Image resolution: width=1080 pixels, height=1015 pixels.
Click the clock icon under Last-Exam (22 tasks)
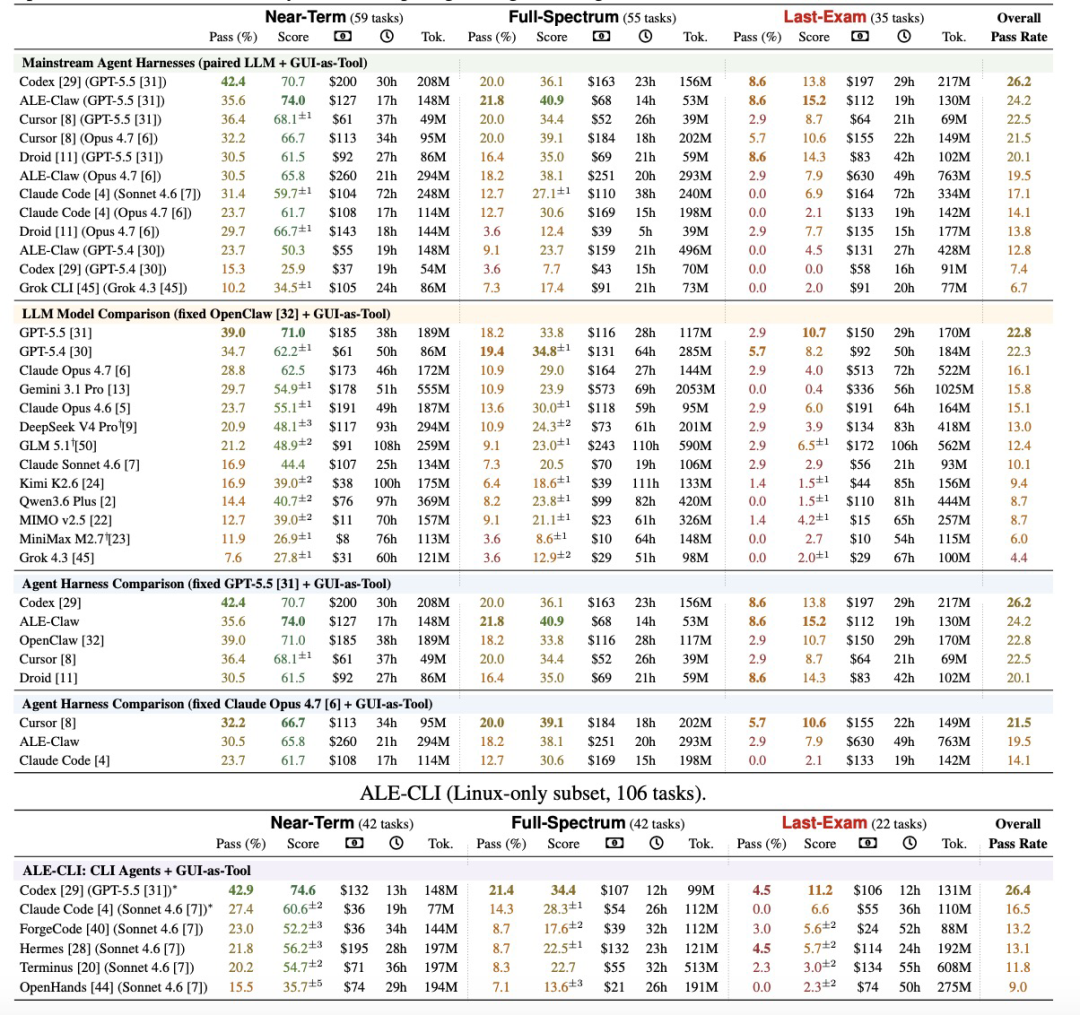coord(910,843)
